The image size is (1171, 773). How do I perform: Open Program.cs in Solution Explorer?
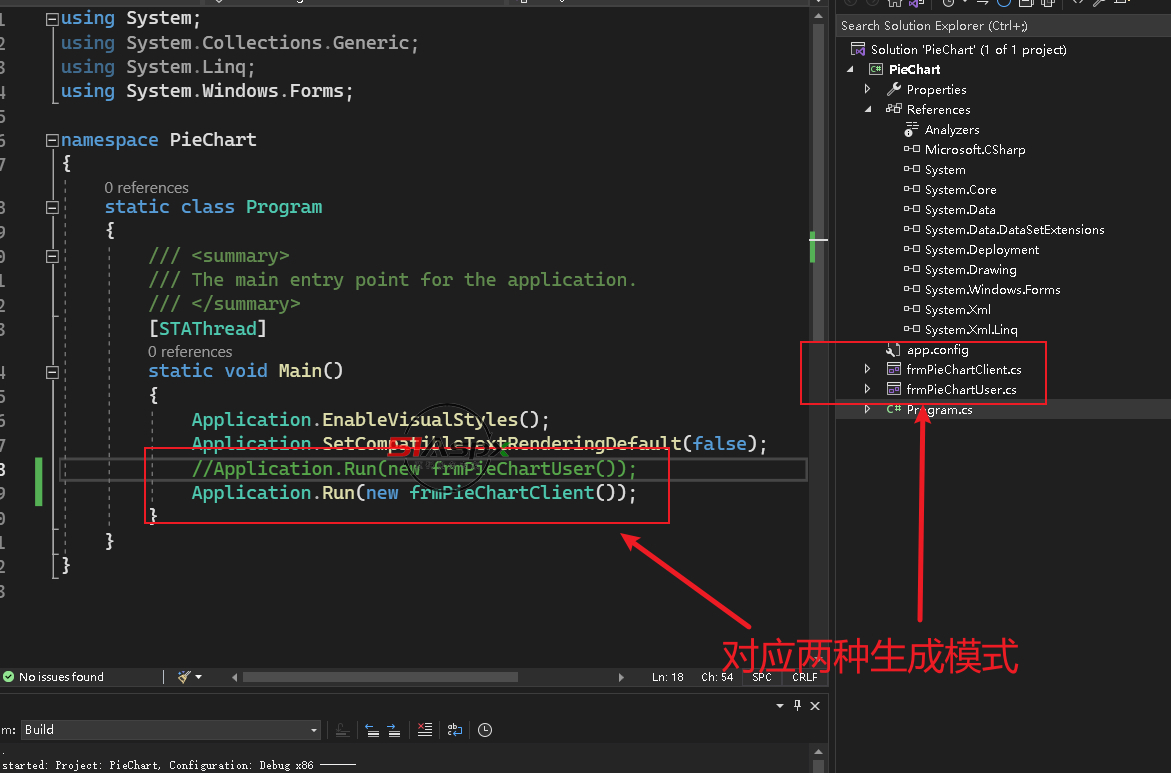[x=939, y=410]
